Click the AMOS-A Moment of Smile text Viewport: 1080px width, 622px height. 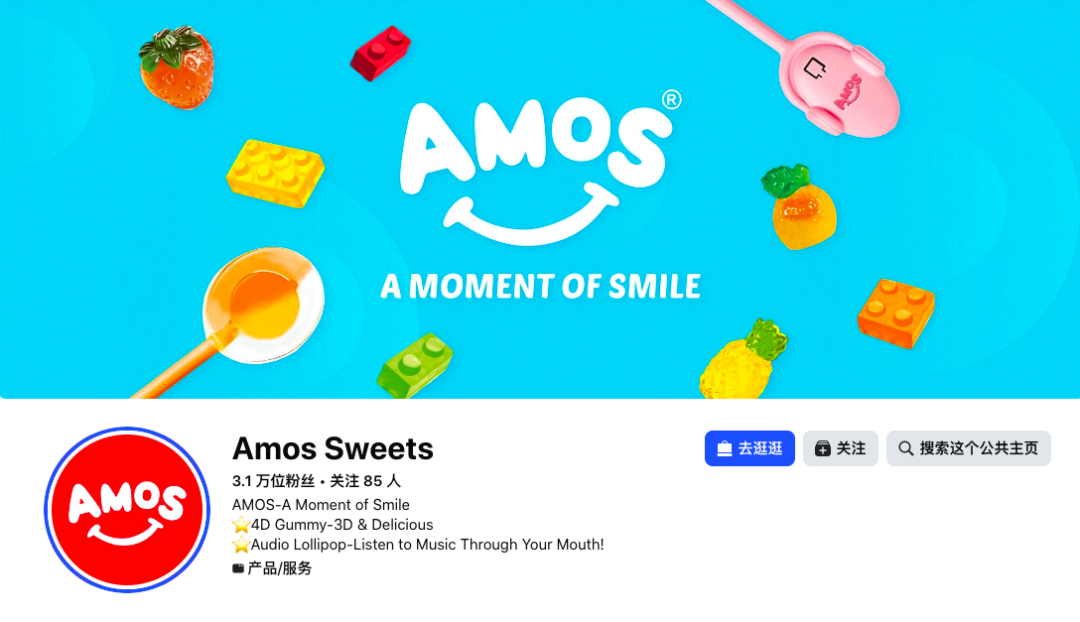click(x=321, y=505)
